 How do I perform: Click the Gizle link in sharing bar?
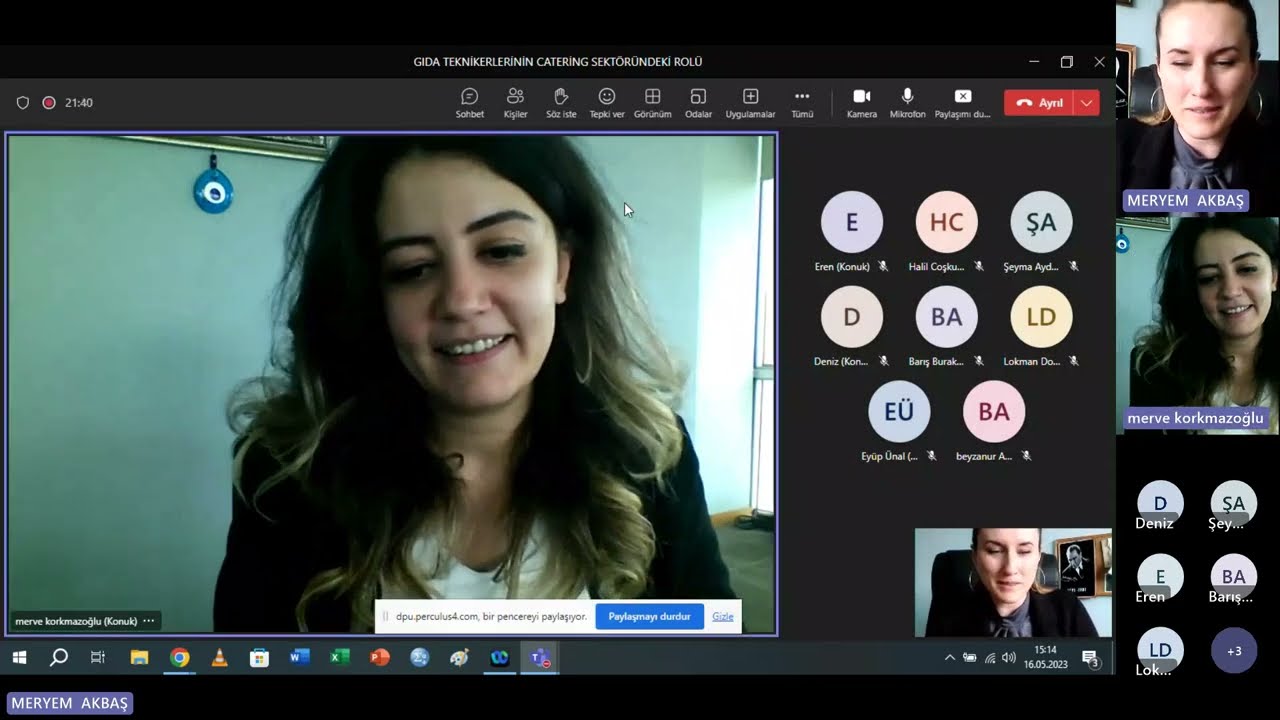click(x=722, y=616)
